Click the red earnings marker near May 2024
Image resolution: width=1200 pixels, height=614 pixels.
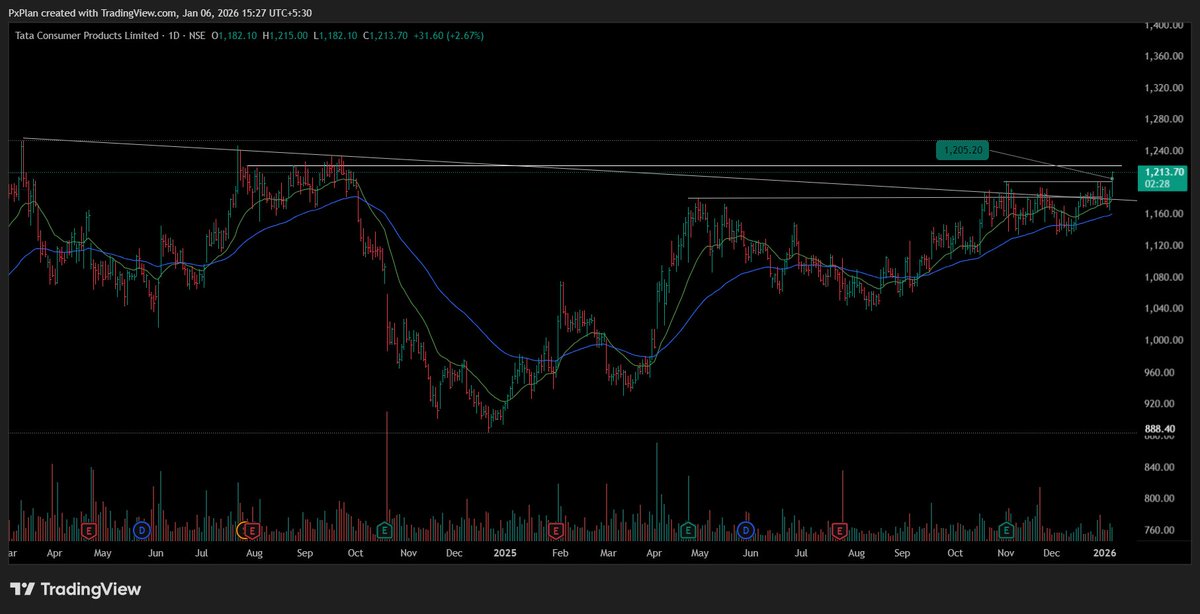pos(90,529)
